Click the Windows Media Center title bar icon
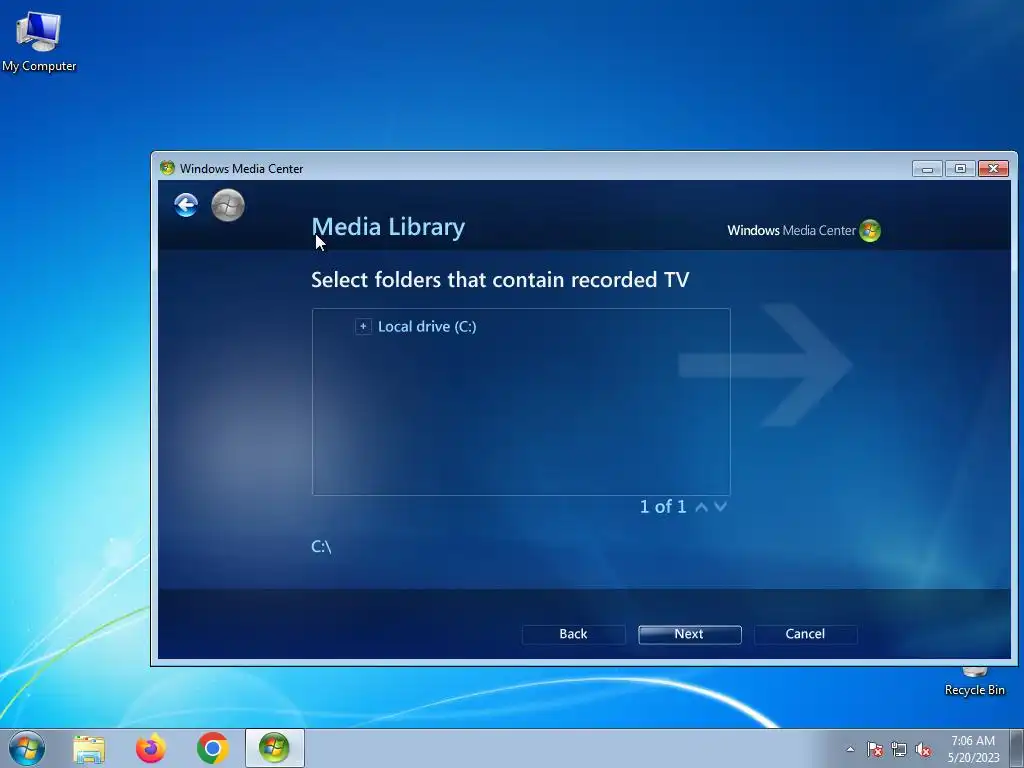 click(167, 168)
